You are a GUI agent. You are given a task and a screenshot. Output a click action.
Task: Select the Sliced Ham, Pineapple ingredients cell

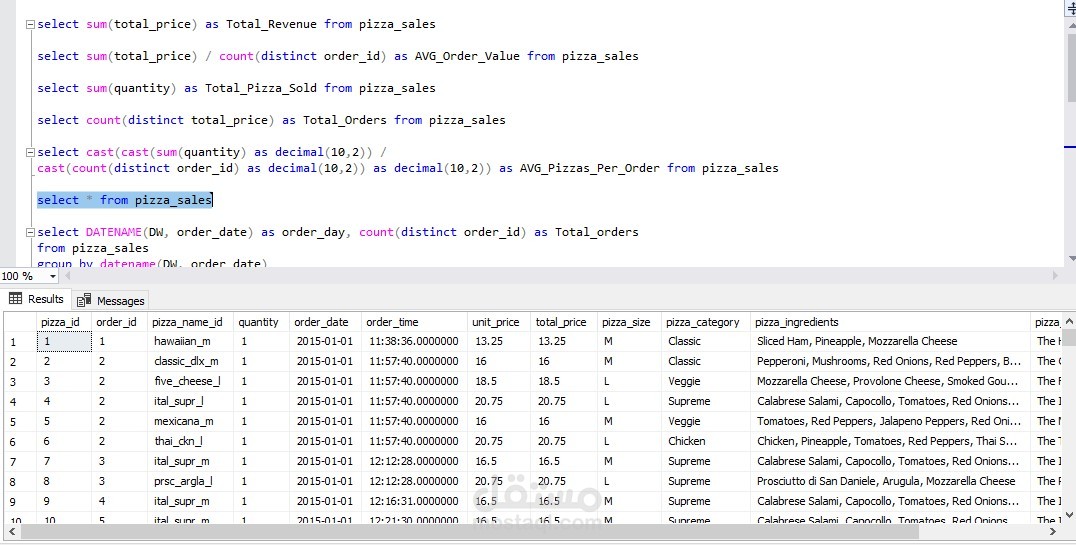890,341
